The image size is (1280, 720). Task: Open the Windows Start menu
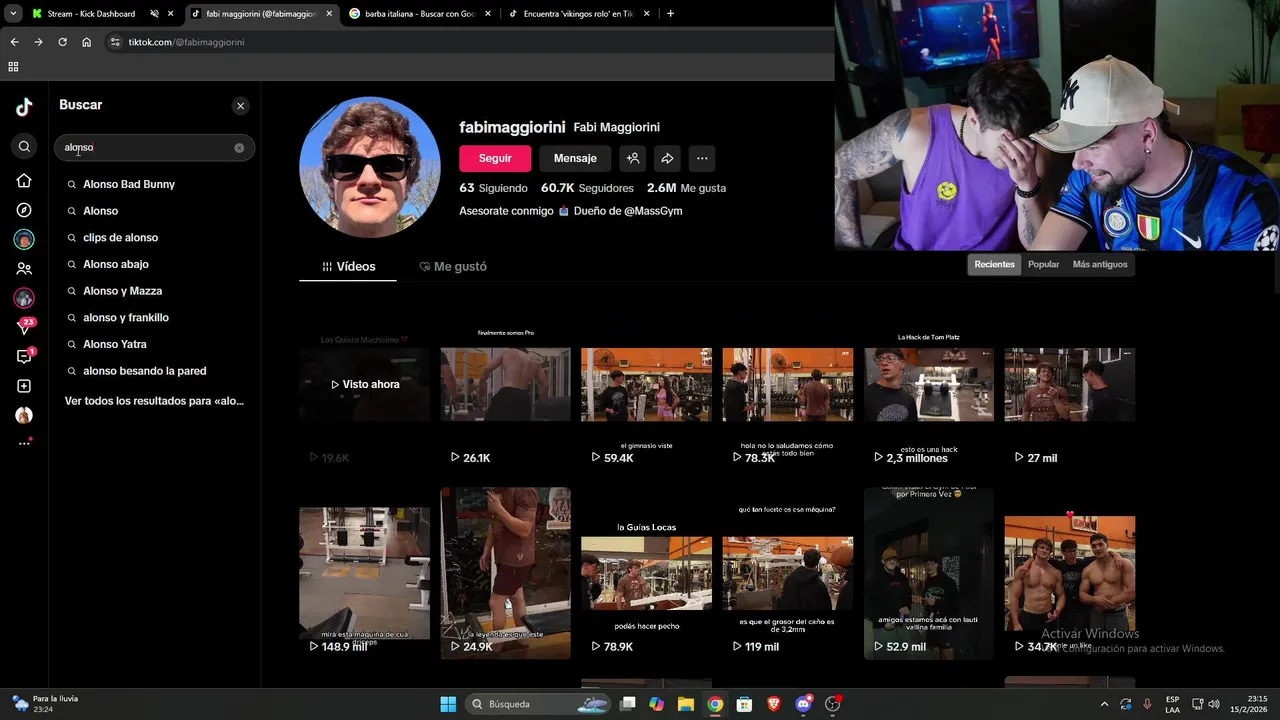[x=448, y=704]
